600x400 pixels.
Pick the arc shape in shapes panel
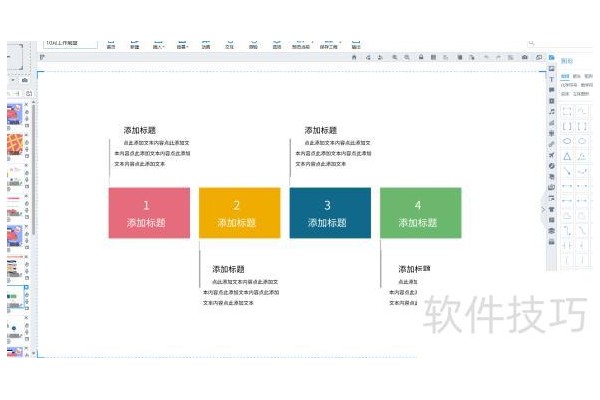582,111
